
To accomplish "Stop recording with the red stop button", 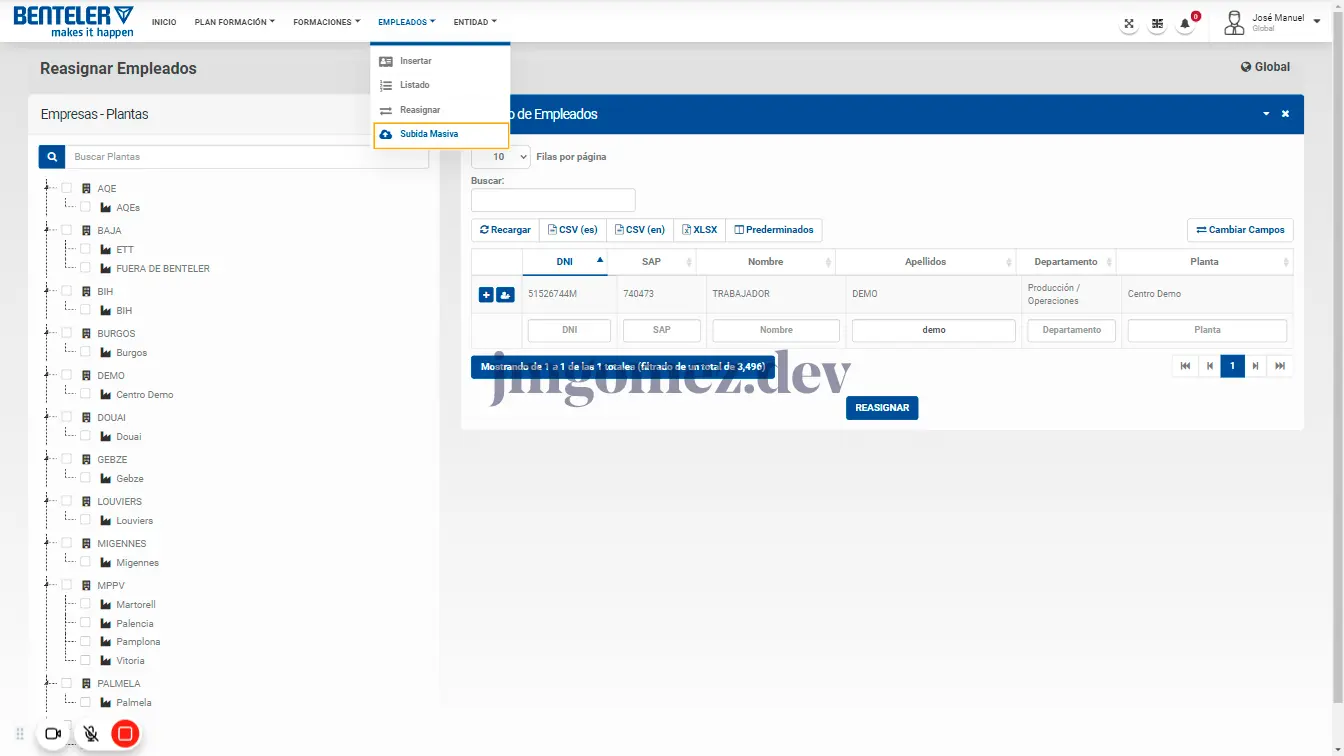I will click(125, 734).
